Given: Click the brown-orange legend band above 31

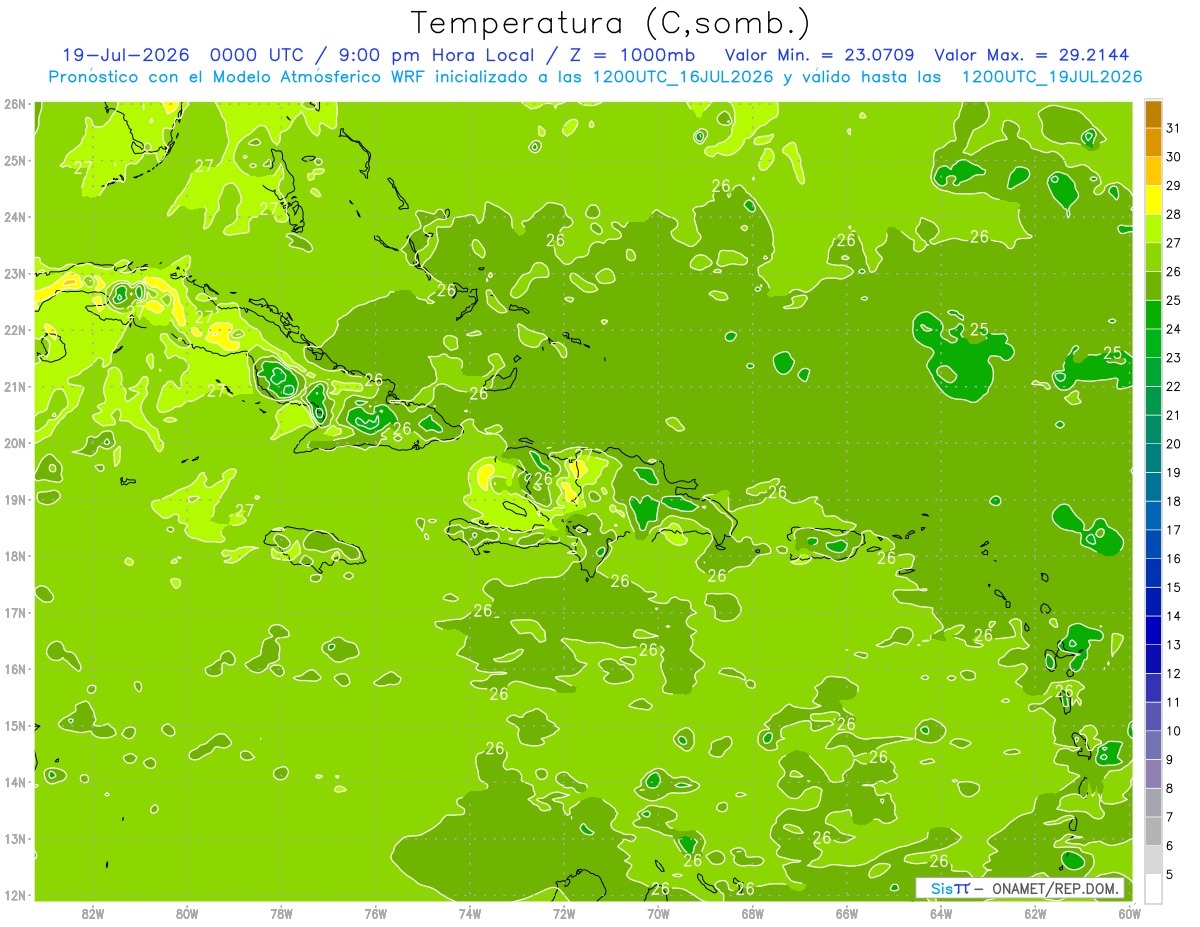Looking at the screenshot, I should (1153, 115).
